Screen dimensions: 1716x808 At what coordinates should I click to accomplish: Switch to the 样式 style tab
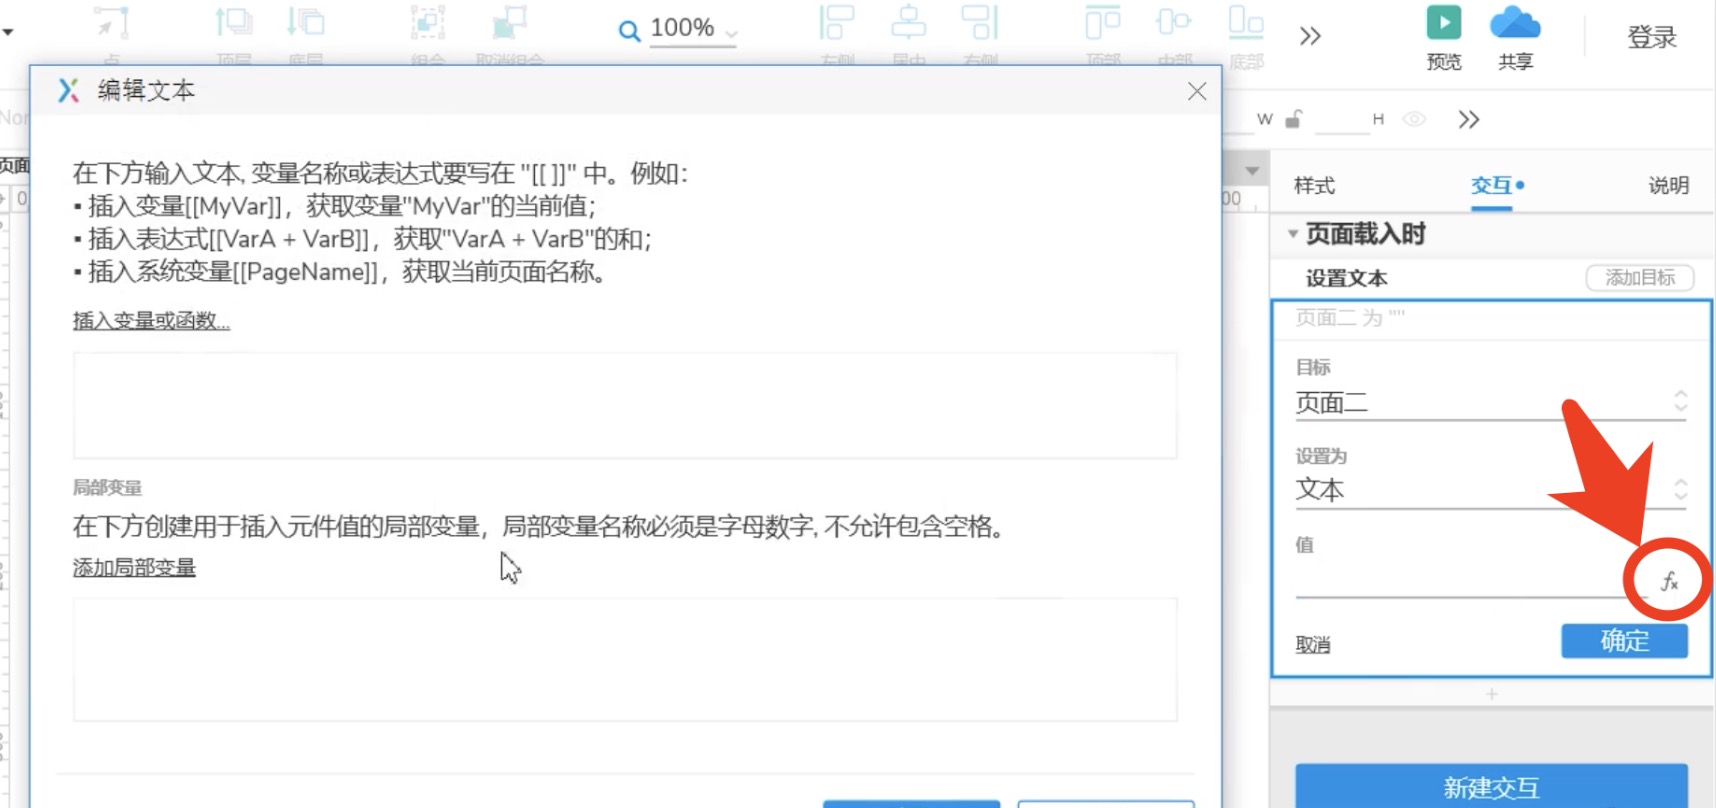tap(1314, 185)
